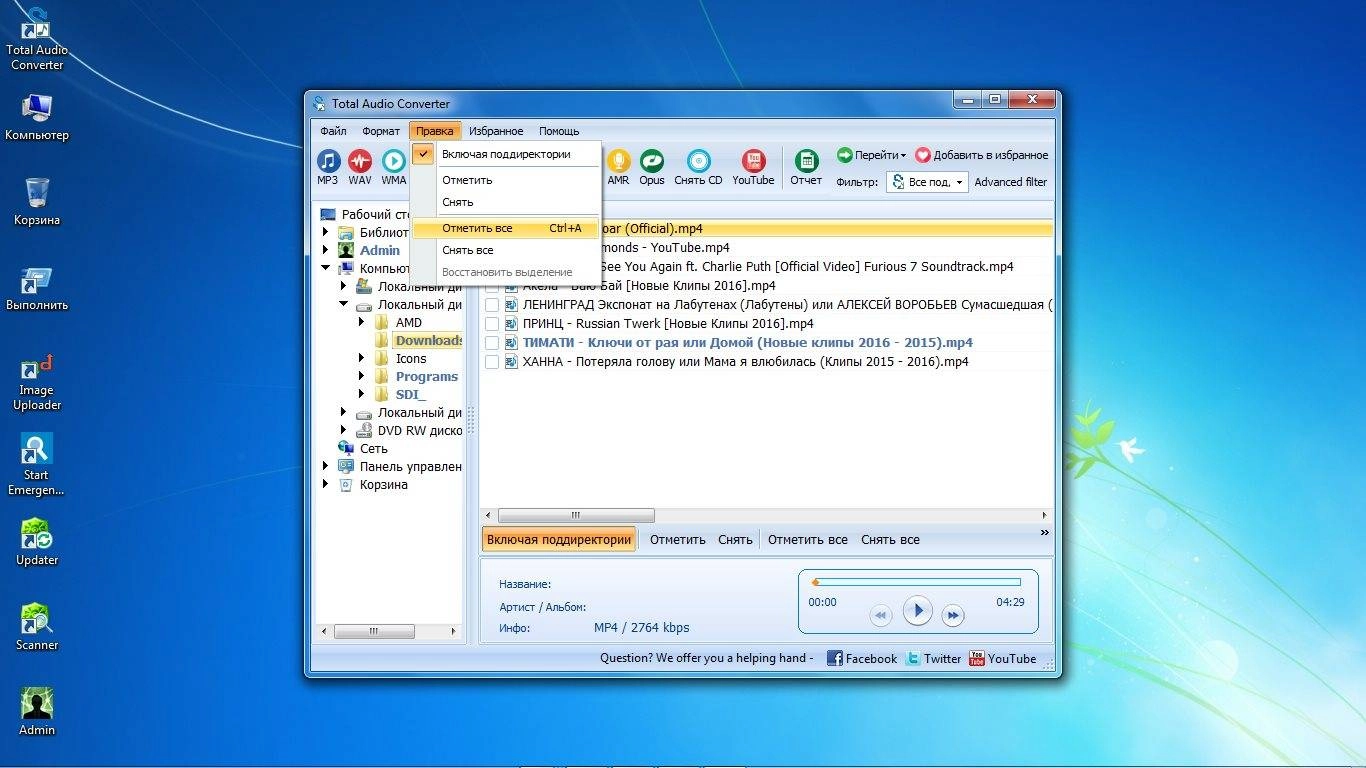Select the Scanner desktop icon
The width and height of the screenshot is (1366, 768).
coord(37,627)
